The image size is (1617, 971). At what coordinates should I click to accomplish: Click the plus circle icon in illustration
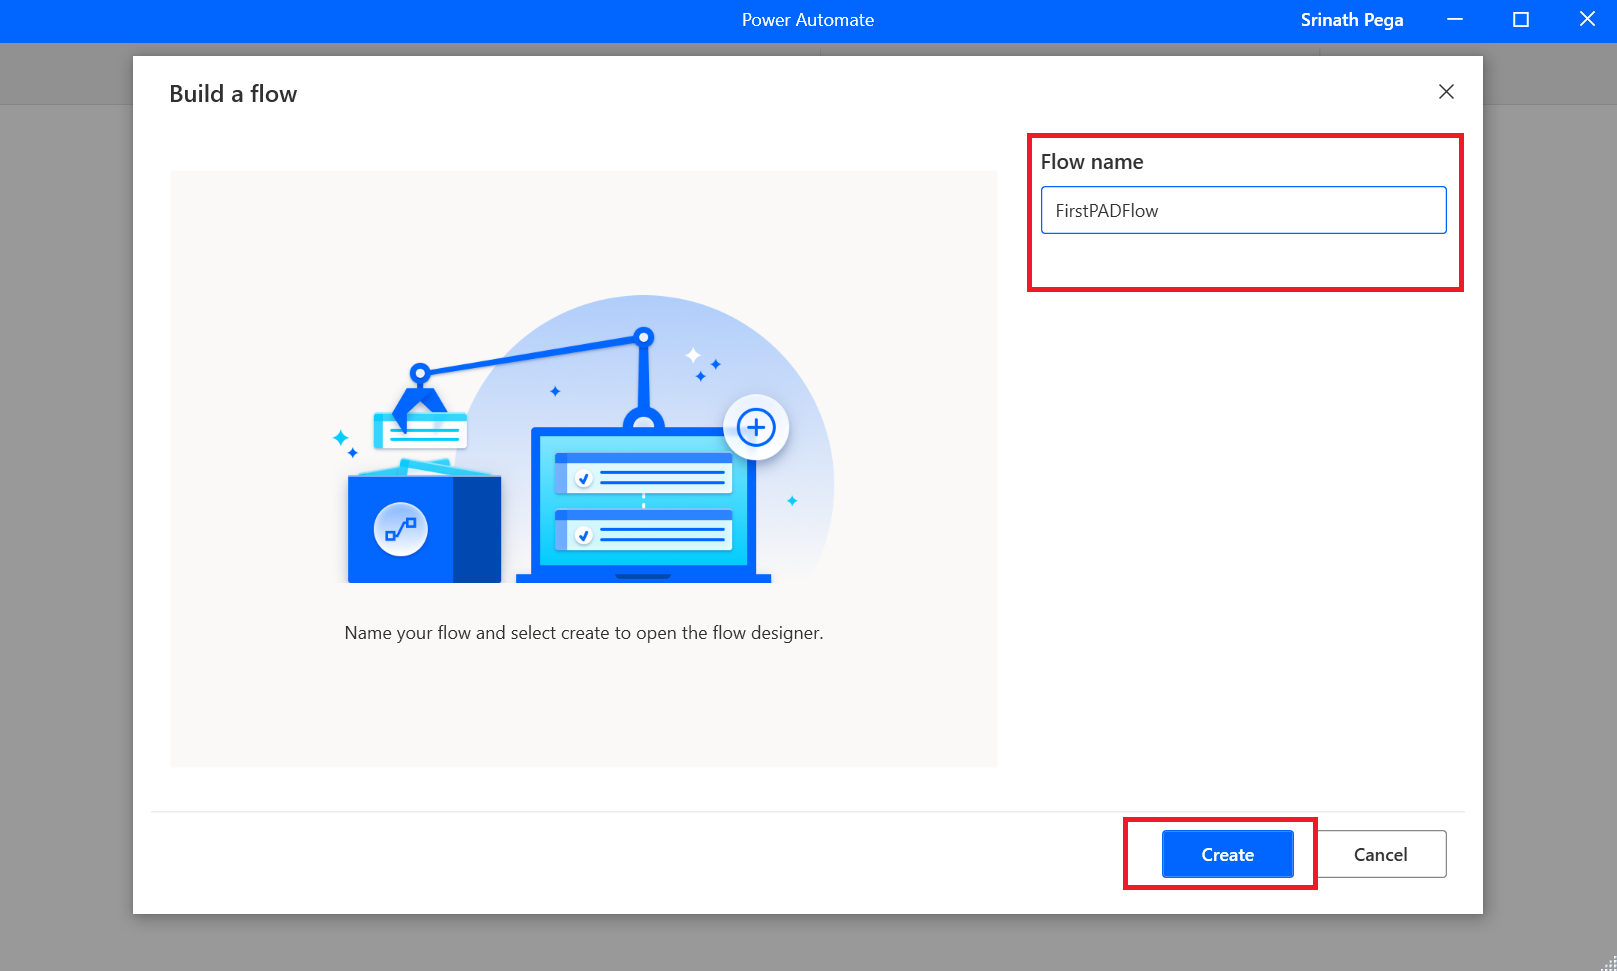pyautogui.click(x=756, y=428)
